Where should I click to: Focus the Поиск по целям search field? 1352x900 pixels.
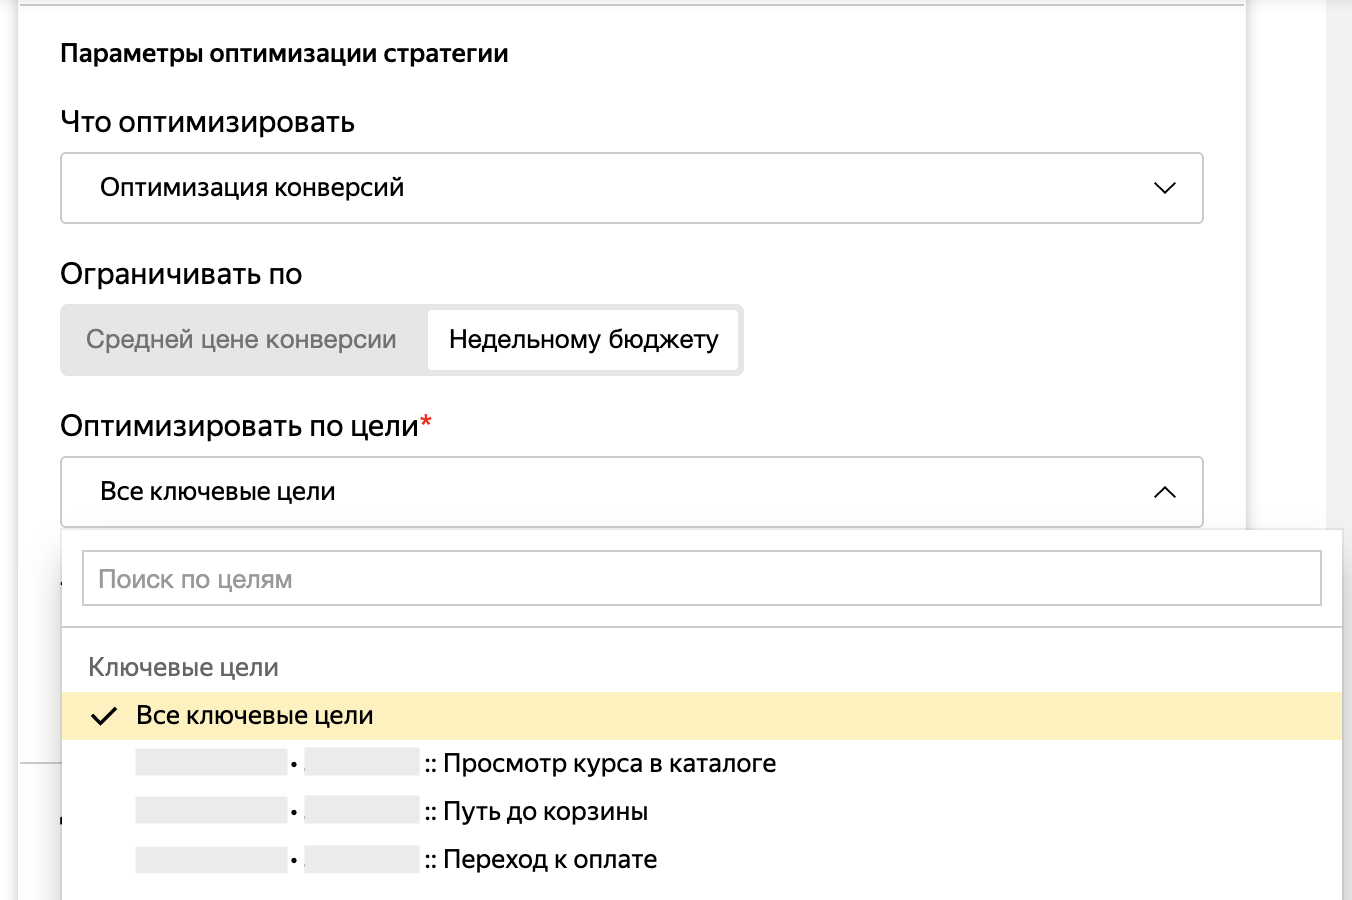point(700,579)
